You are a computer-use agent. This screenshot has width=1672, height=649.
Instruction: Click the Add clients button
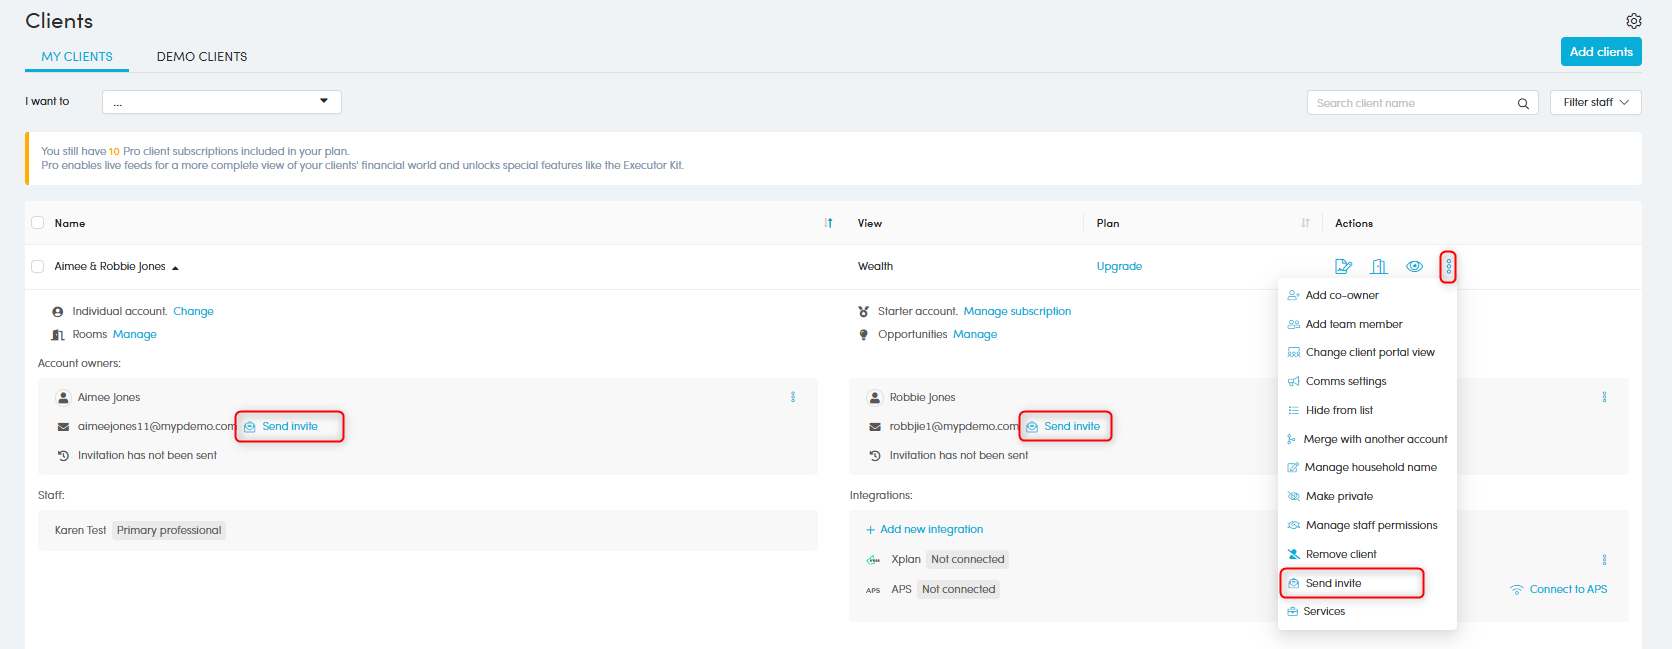click(x=1600, y=52)
